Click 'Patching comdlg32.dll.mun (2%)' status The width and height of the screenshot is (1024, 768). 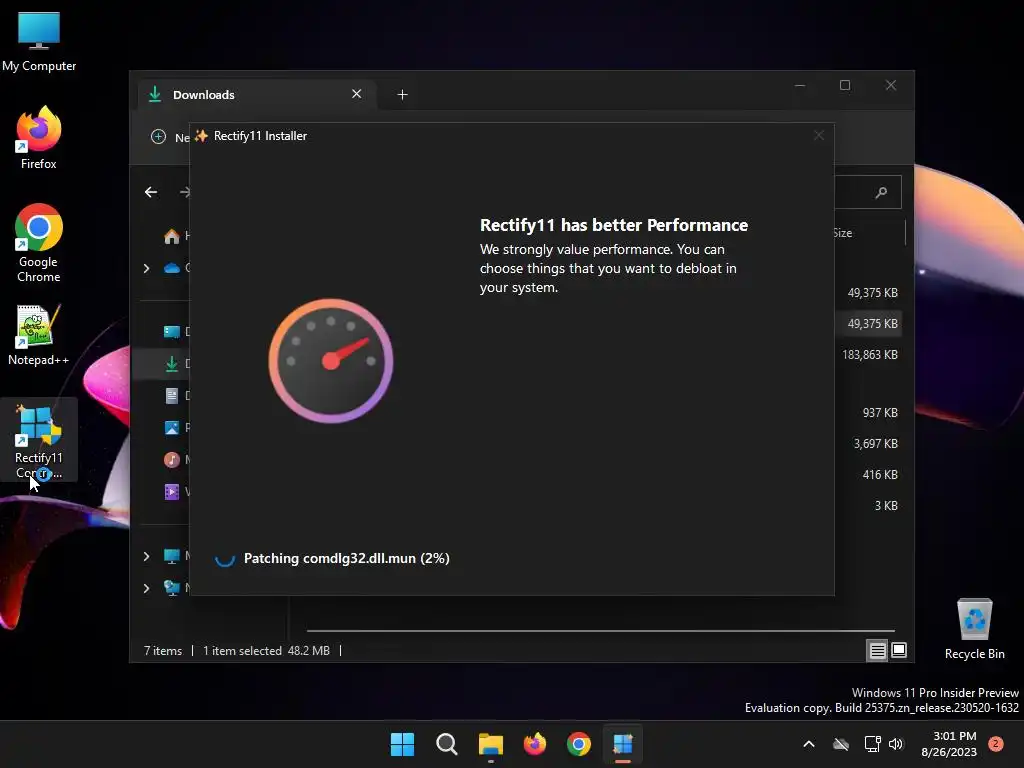(347, 558)
